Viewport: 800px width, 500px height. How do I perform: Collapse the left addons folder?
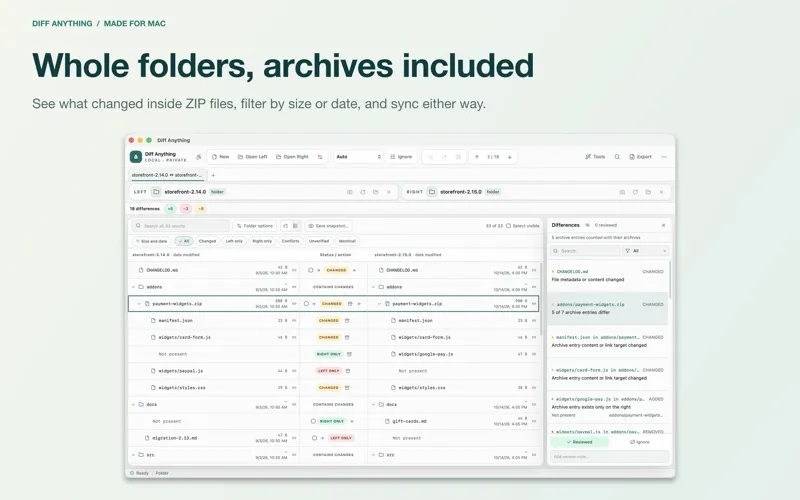click(x=134, y=287)
